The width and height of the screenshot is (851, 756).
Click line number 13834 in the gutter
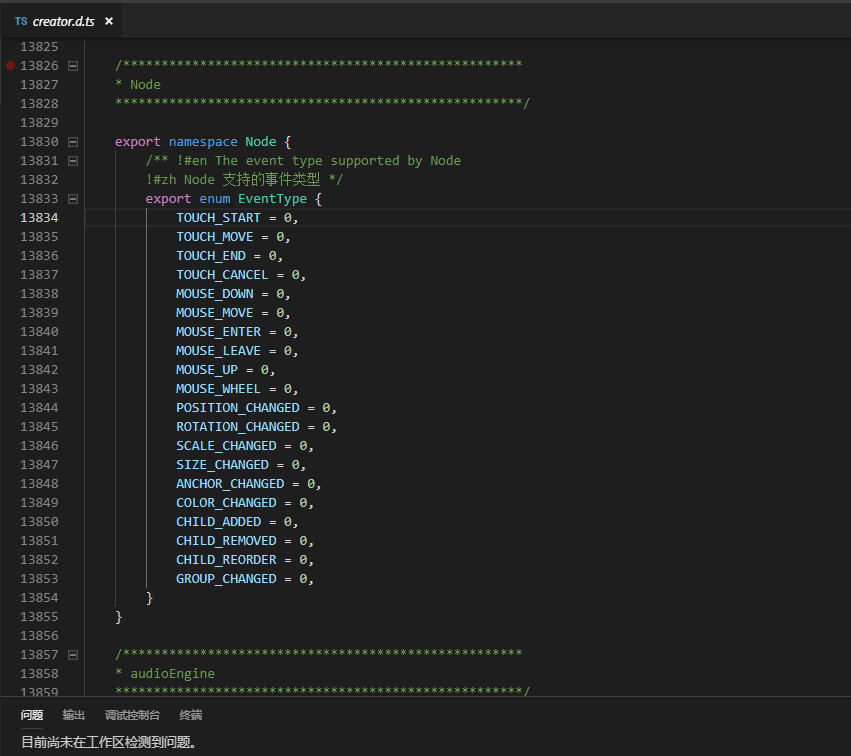coord(39,218)
